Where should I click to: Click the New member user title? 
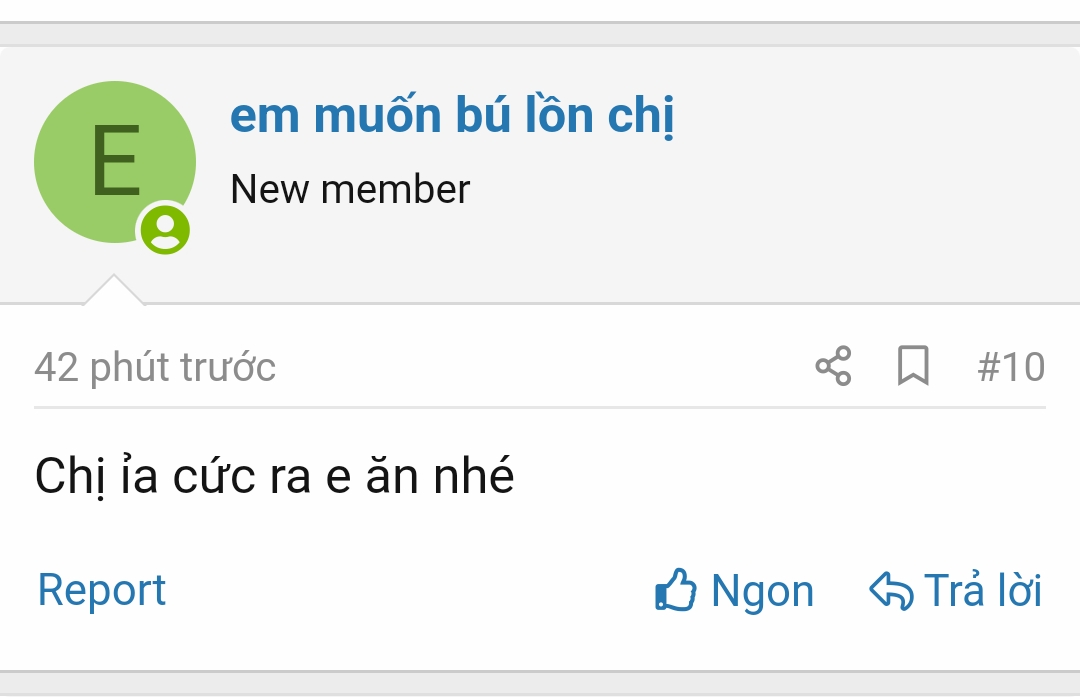coord(350,189)
